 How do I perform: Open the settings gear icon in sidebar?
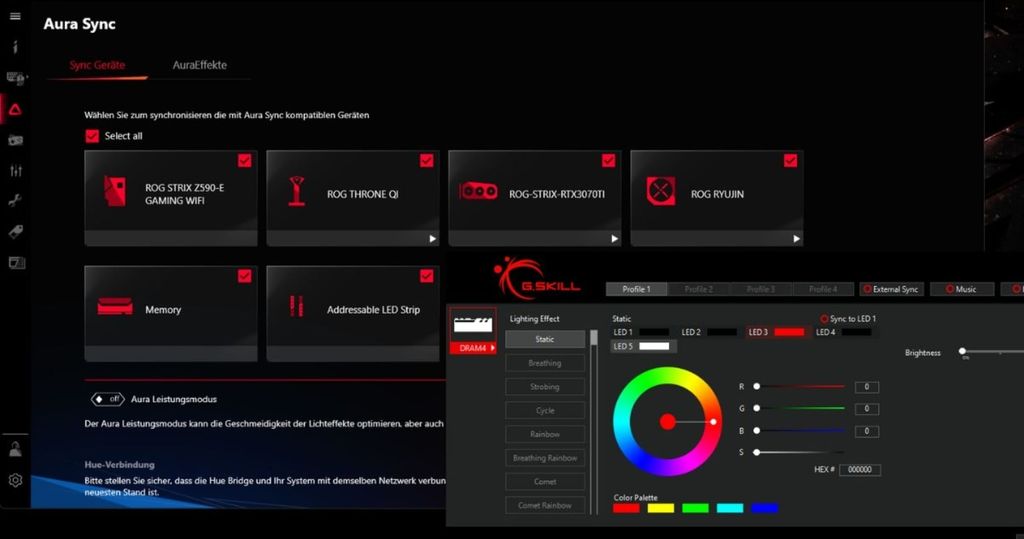pyautogui.click(x=15, y=480)
